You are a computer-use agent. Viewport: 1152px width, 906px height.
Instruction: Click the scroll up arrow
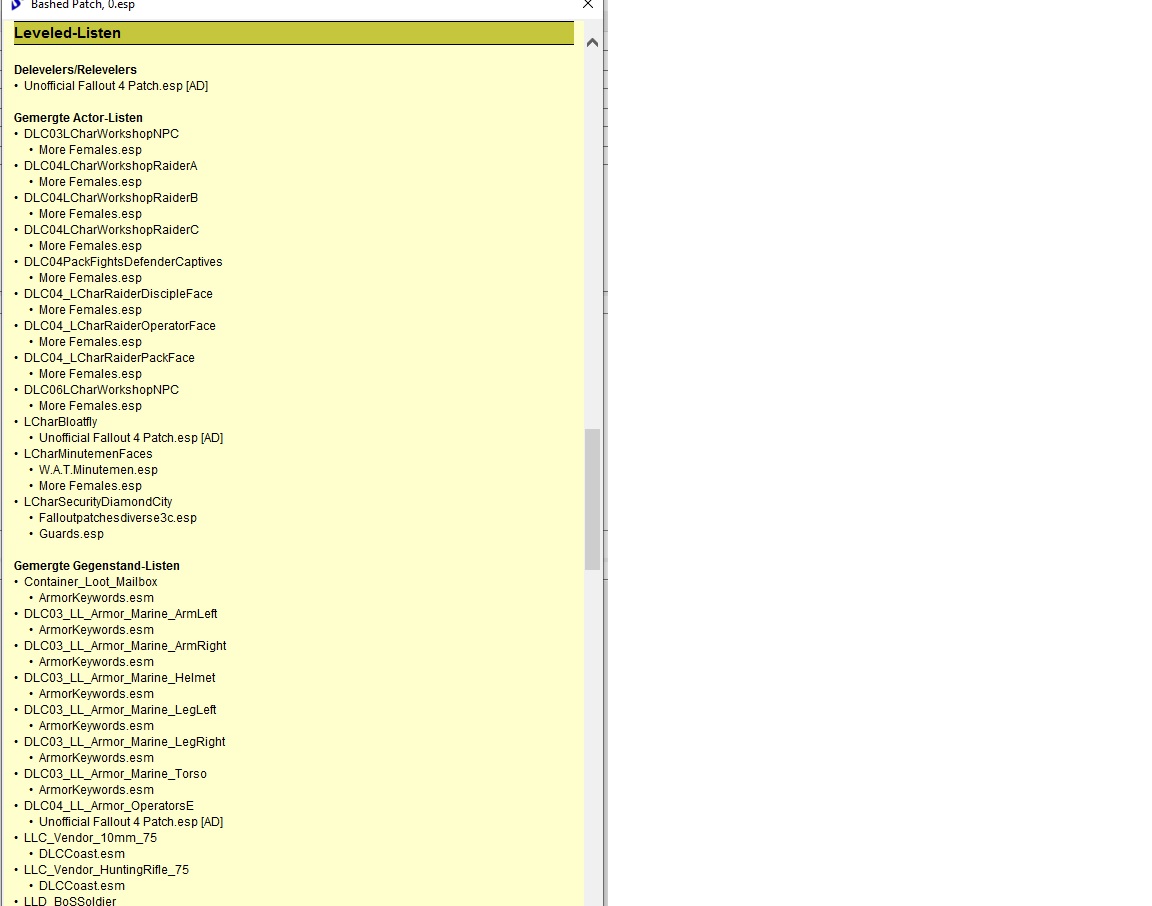[592, 43]
